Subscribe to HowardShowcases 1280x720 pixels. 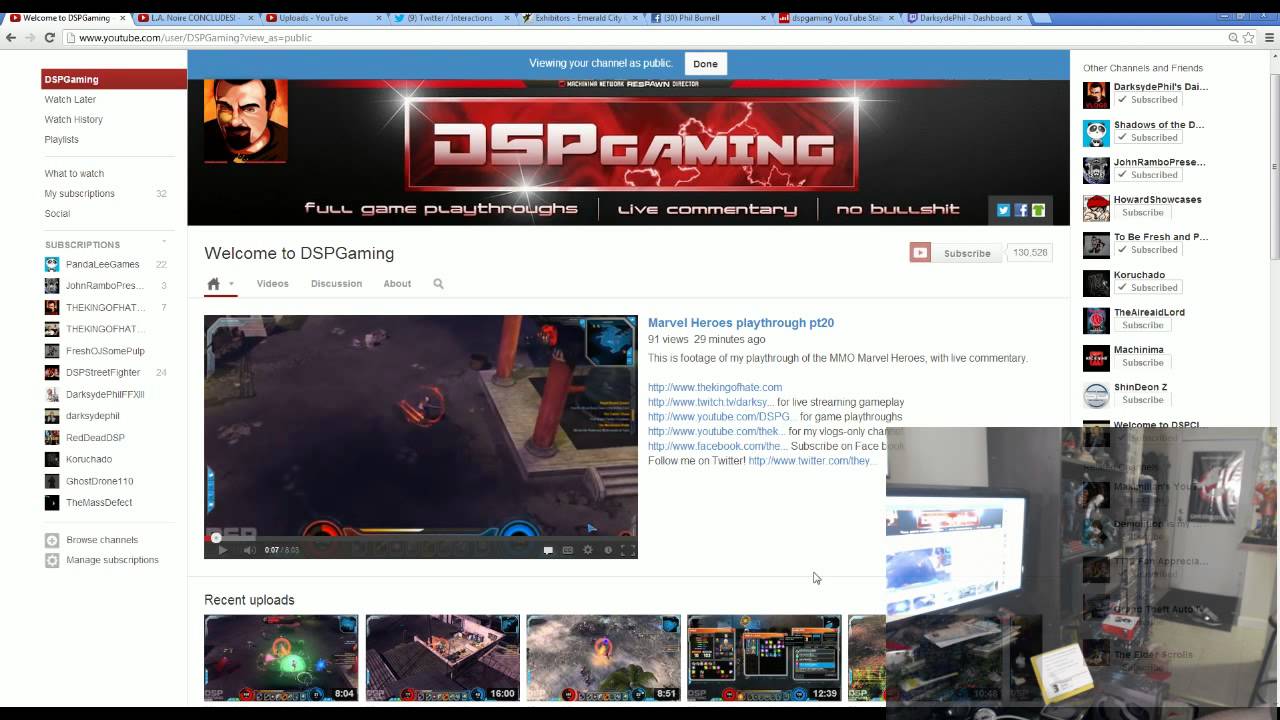point(1142,212)
